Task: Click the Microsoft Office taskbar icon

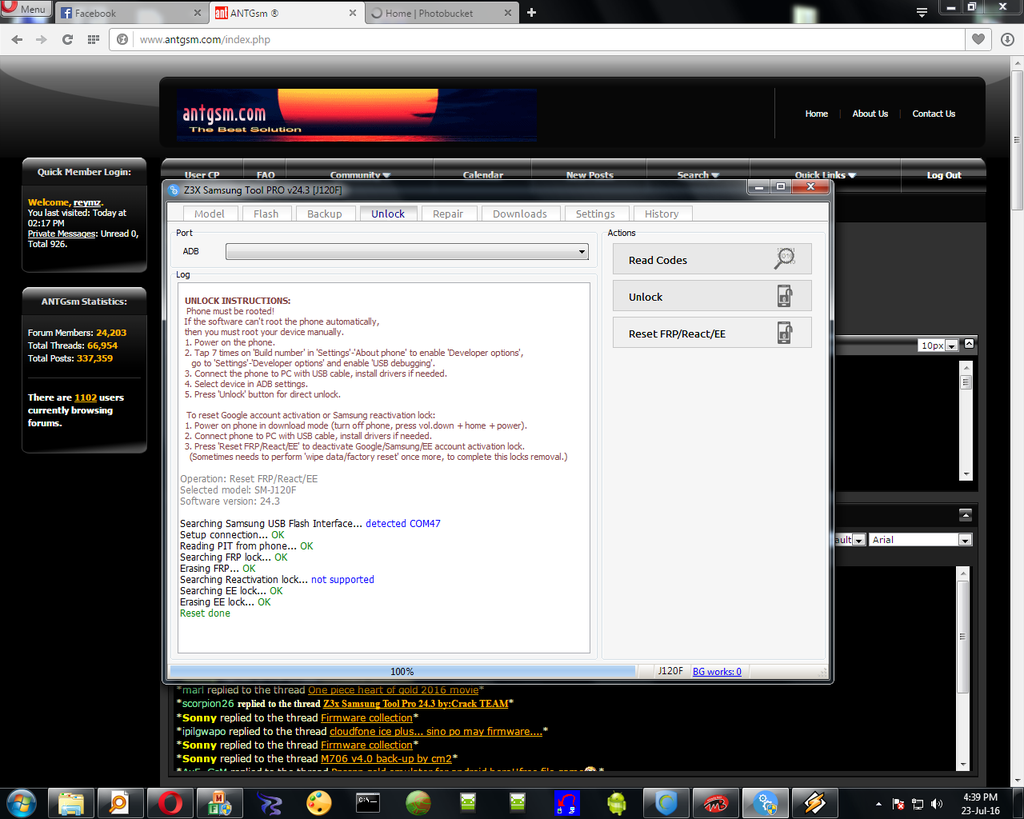Action: (x=219, y=803)
